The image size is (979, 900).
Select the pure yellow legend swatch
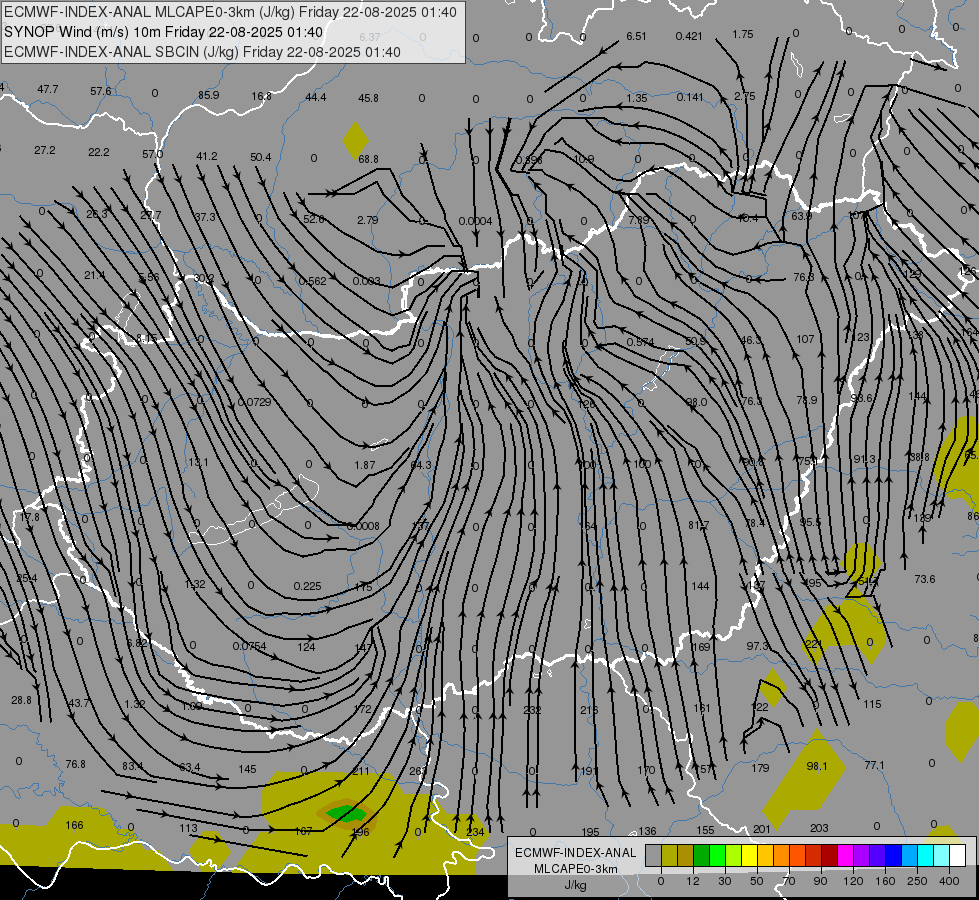[749, 855]
